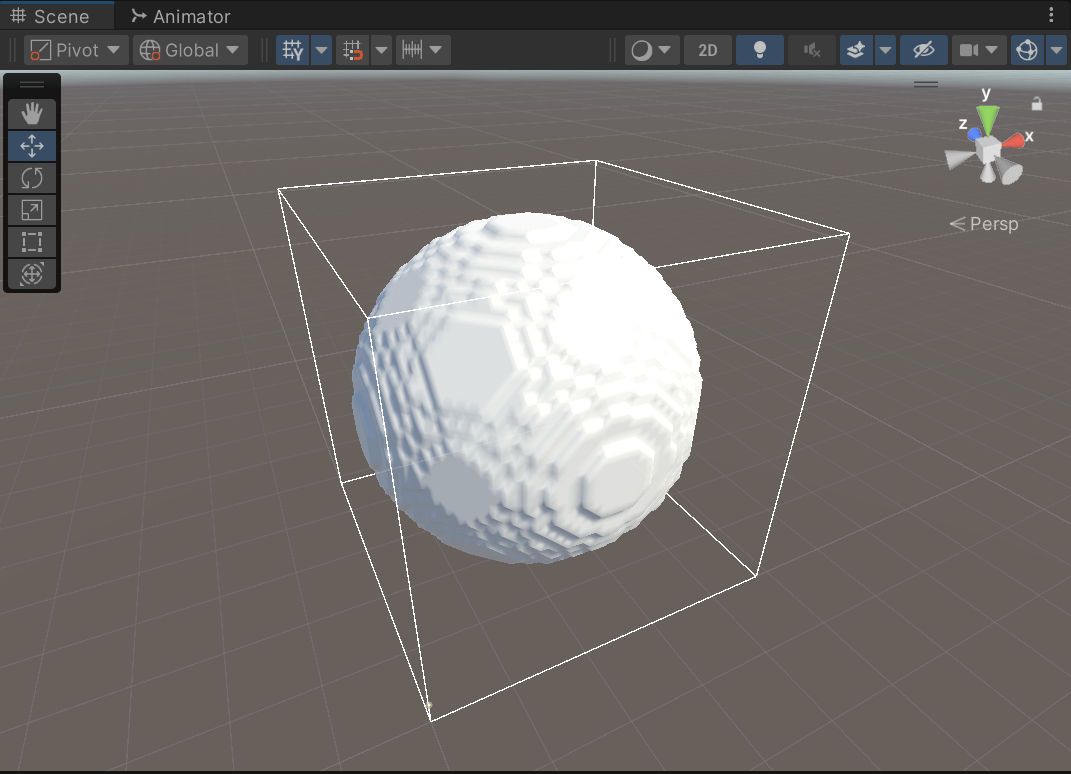Open the Pivot mode dropdown
This screenshot has height=774, width=1071.
[x=75, y=49]
